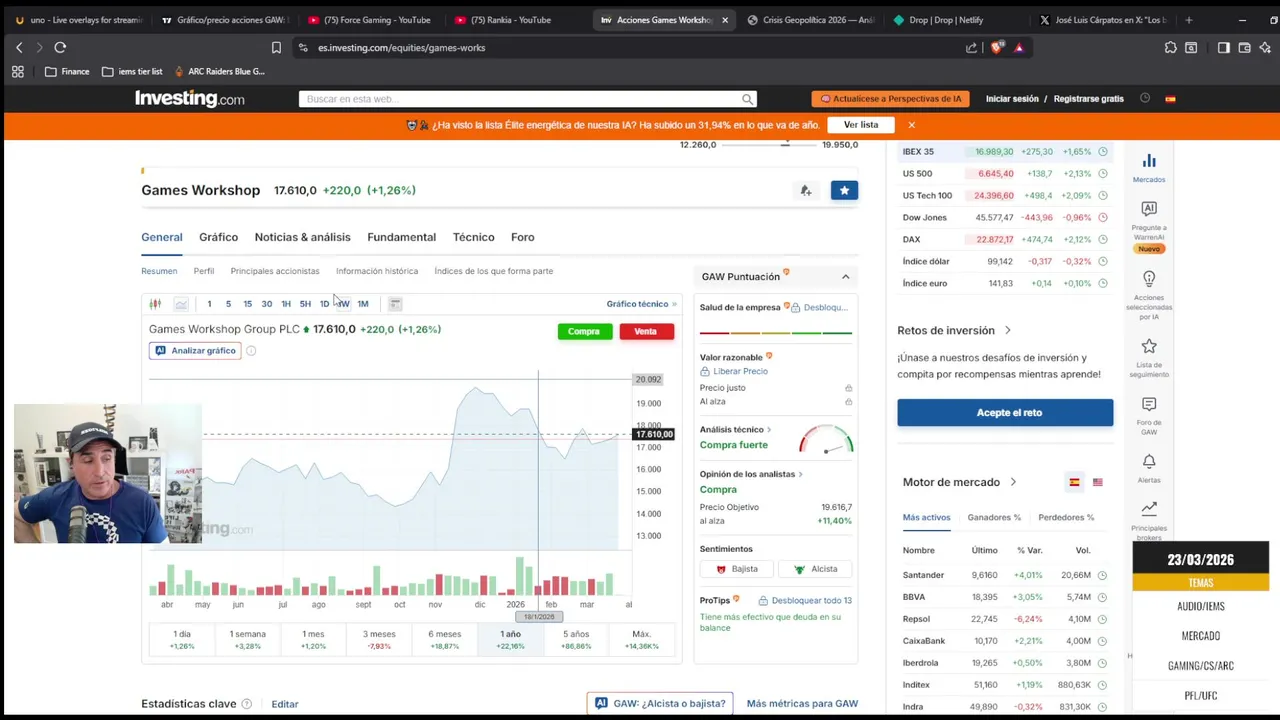
Task: Click the help icon beside Estadísticas clave
Action: (246, 704)
